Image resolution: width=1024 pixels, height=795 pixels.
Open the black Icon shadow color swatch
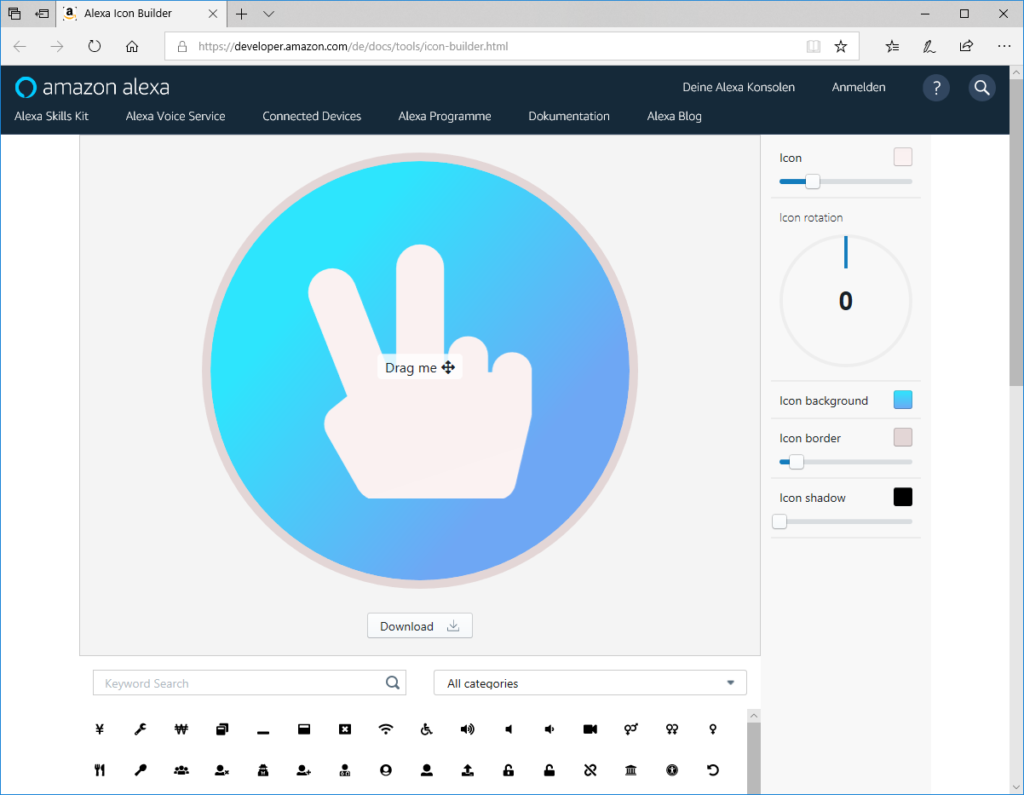click(x=902, y=497)
